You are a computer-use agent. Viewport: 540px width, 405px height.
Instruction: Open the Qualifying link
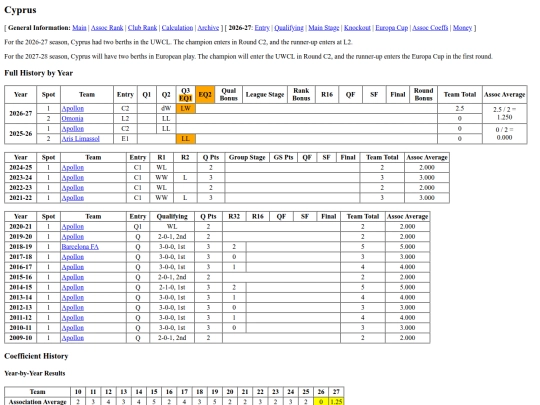289,28
